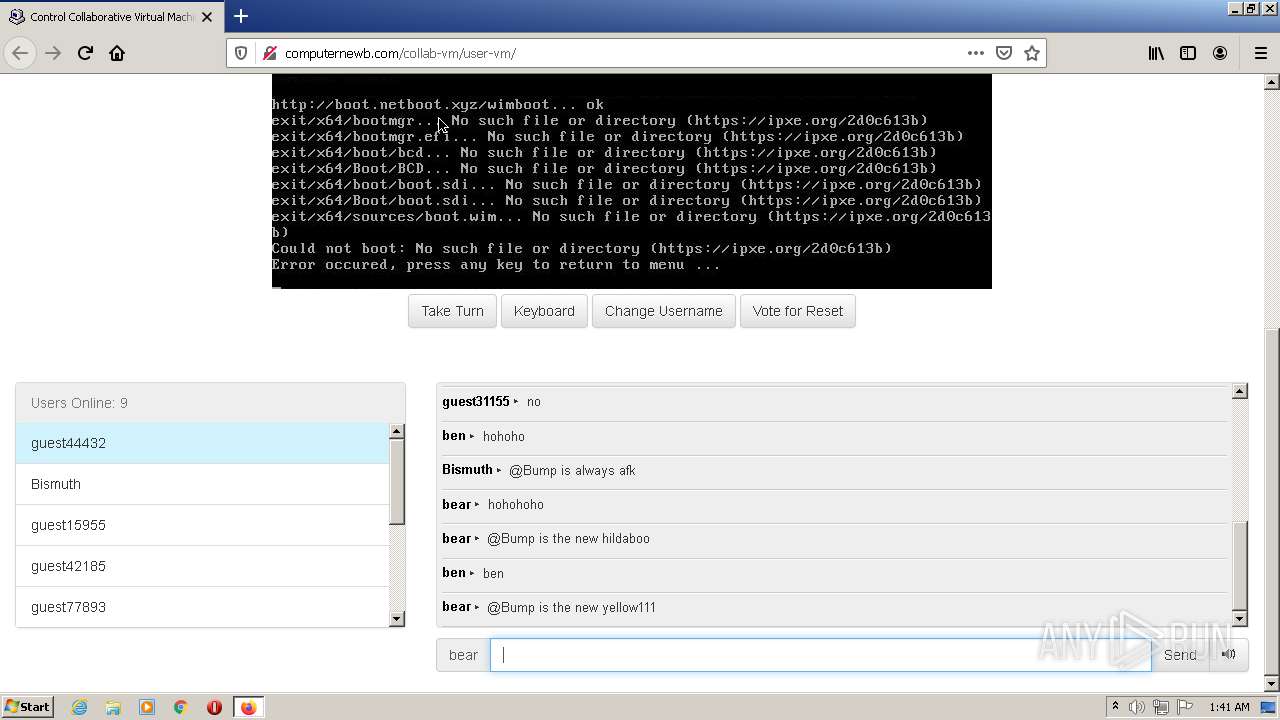The height and width of the screenshot is (720, 1280).
Task: Click the system clock 1:41 AM
Action: (1229, 707)
